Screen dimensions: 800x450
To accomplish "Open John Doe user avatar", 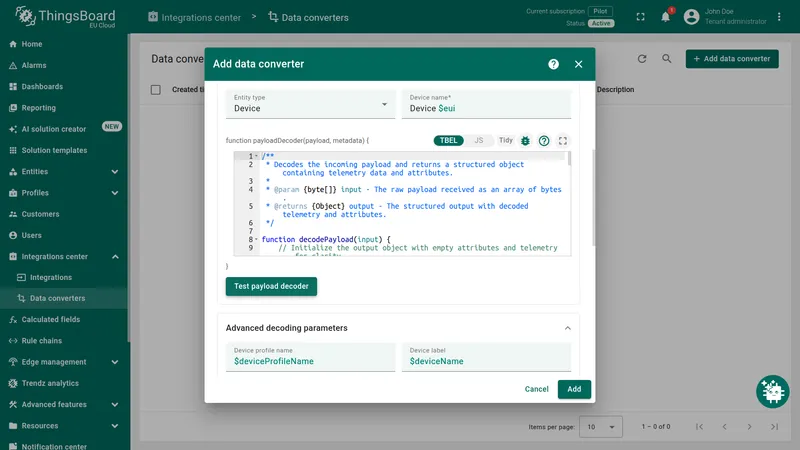I will tap(691, 17).
